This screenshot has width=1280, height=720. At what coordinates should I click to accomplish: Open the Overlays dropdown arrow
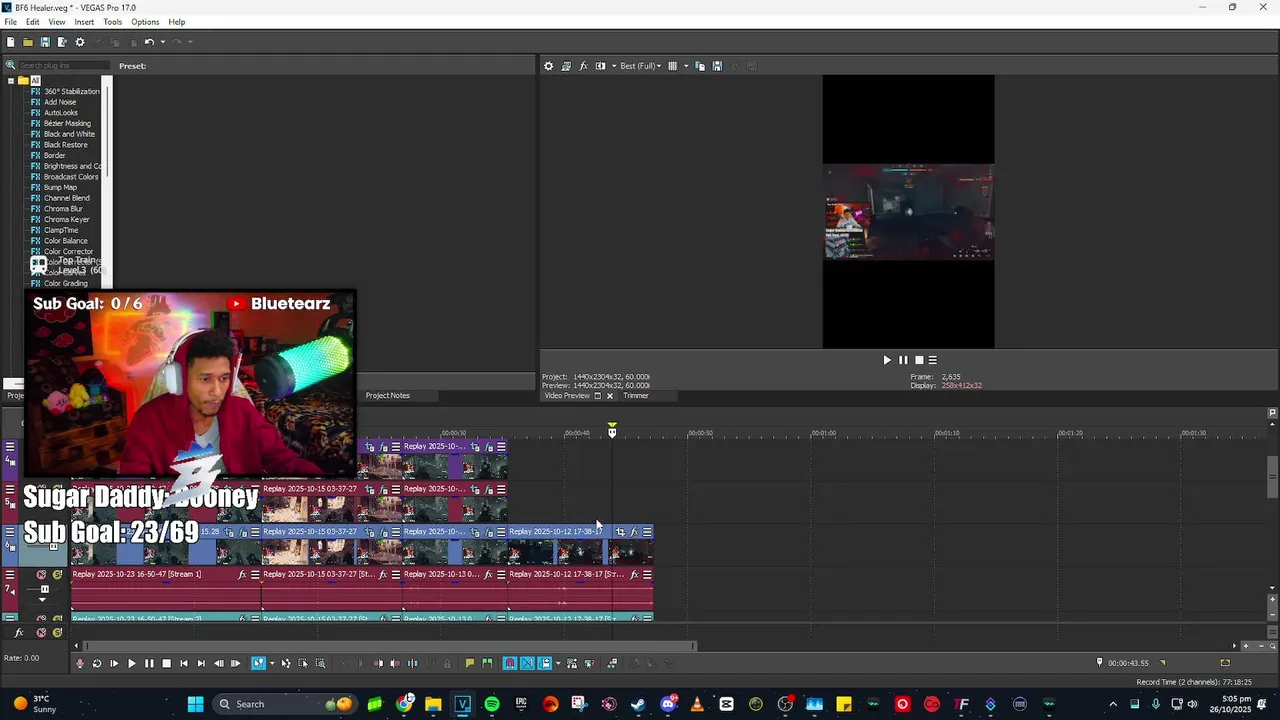[687, 66]
